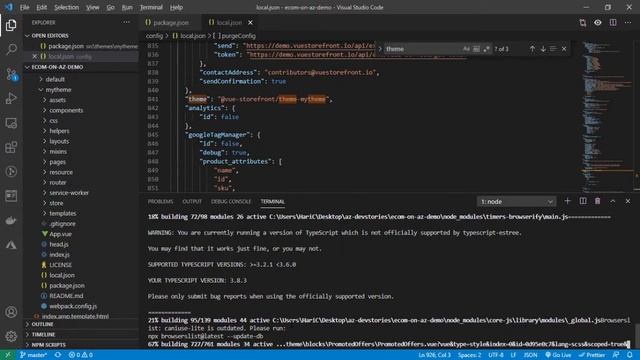Open the File menu

tap(24, 7)
